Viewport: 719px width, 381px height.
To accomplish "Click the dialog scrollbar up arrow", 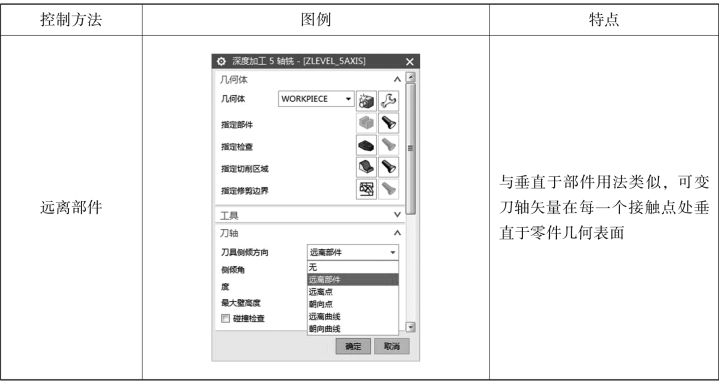I will tap(411, 77).
